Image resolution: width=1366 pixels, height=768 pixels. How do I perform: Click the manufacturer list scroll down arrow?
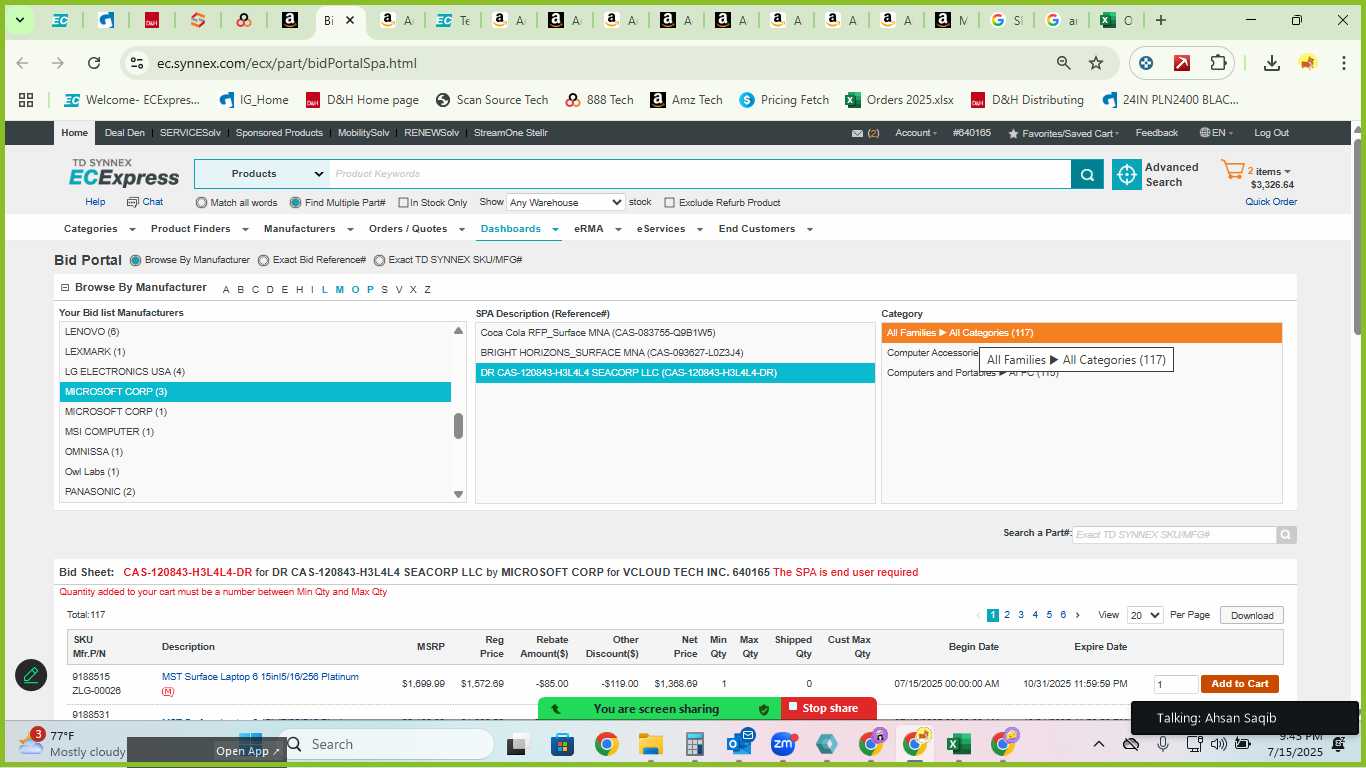[x=459, y=494]
